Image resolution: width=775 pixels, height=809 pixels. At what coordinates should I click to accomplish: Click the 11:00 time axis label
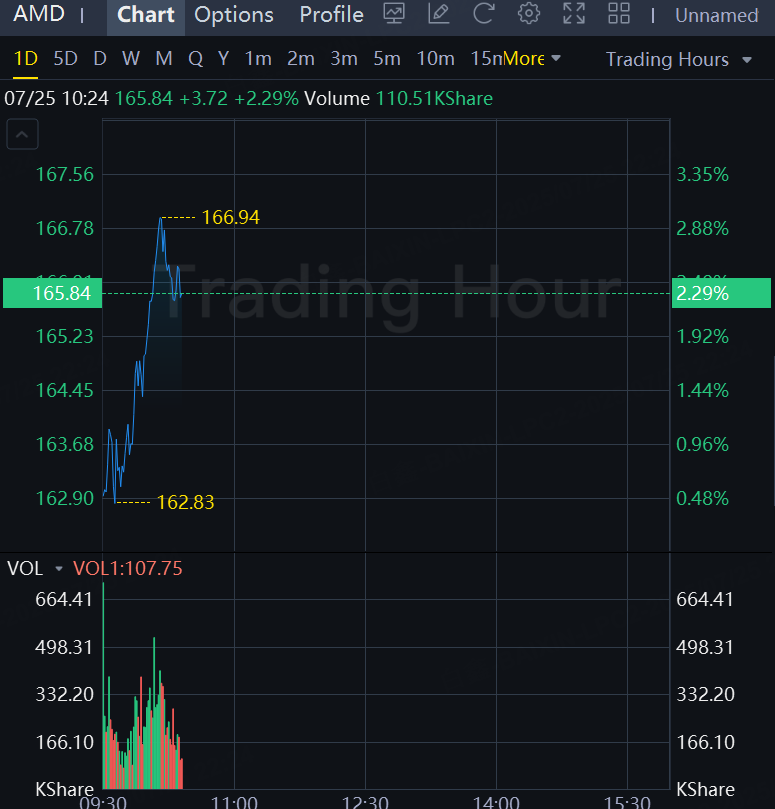(x=234, y=802)
